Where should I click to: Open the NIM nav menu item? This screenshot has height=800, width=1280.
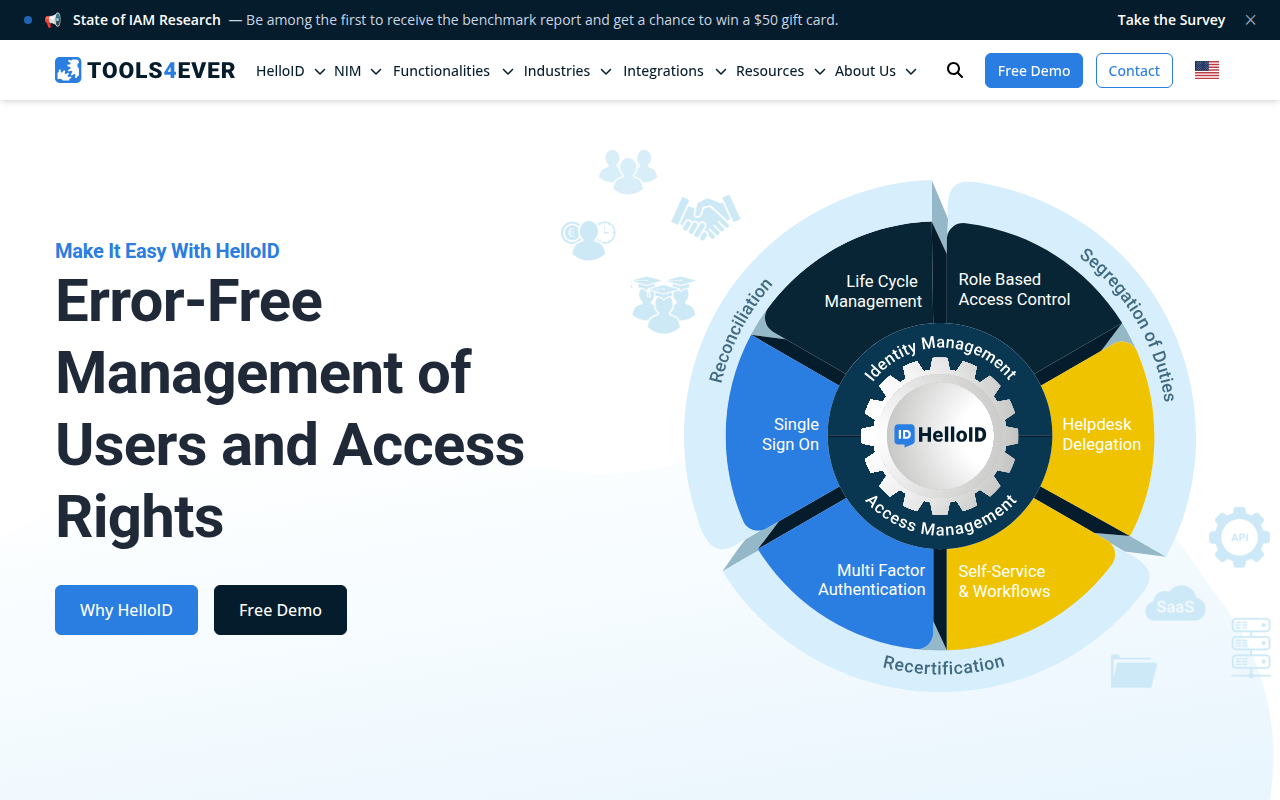tap(347, 71)
